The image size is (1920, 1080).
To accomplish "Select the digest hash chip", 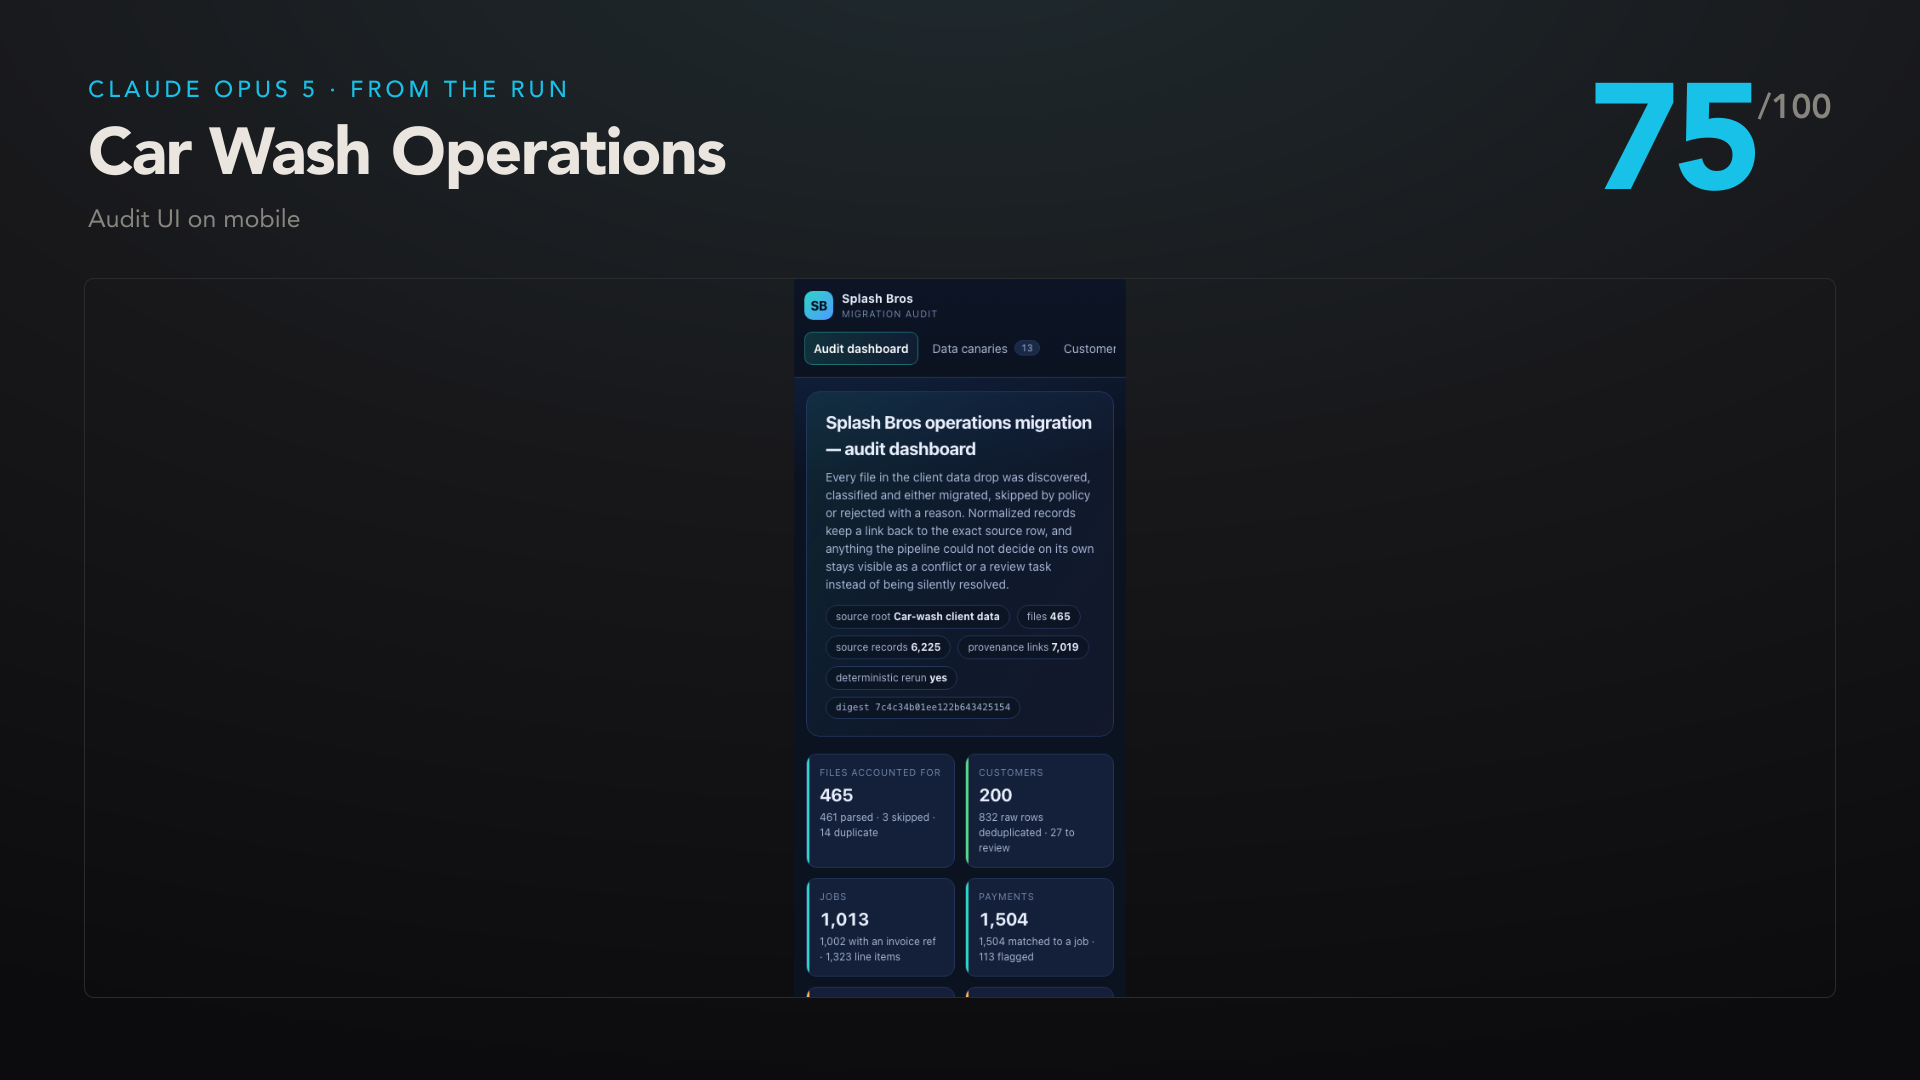I will [922, 708].
